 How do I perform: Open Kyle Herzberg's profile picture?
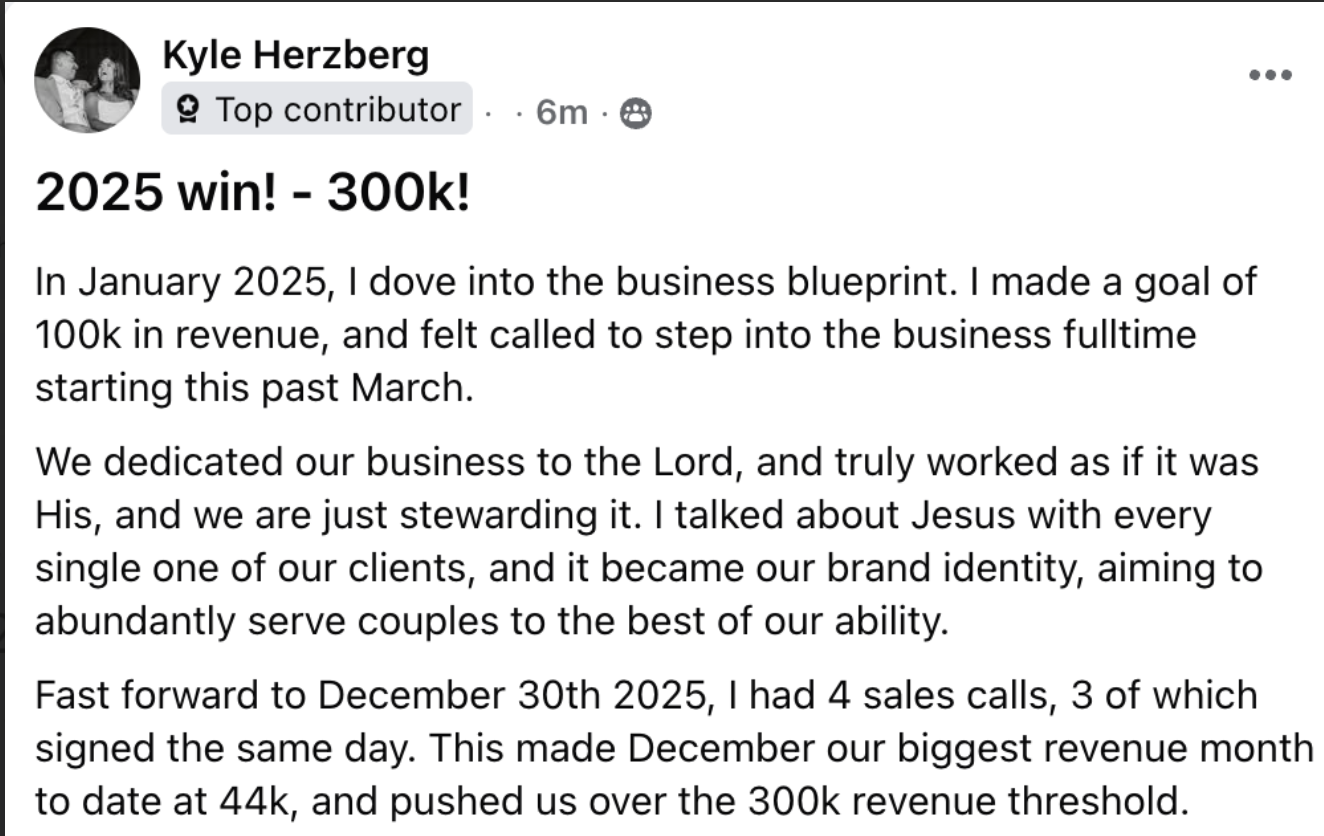(87, 80)
